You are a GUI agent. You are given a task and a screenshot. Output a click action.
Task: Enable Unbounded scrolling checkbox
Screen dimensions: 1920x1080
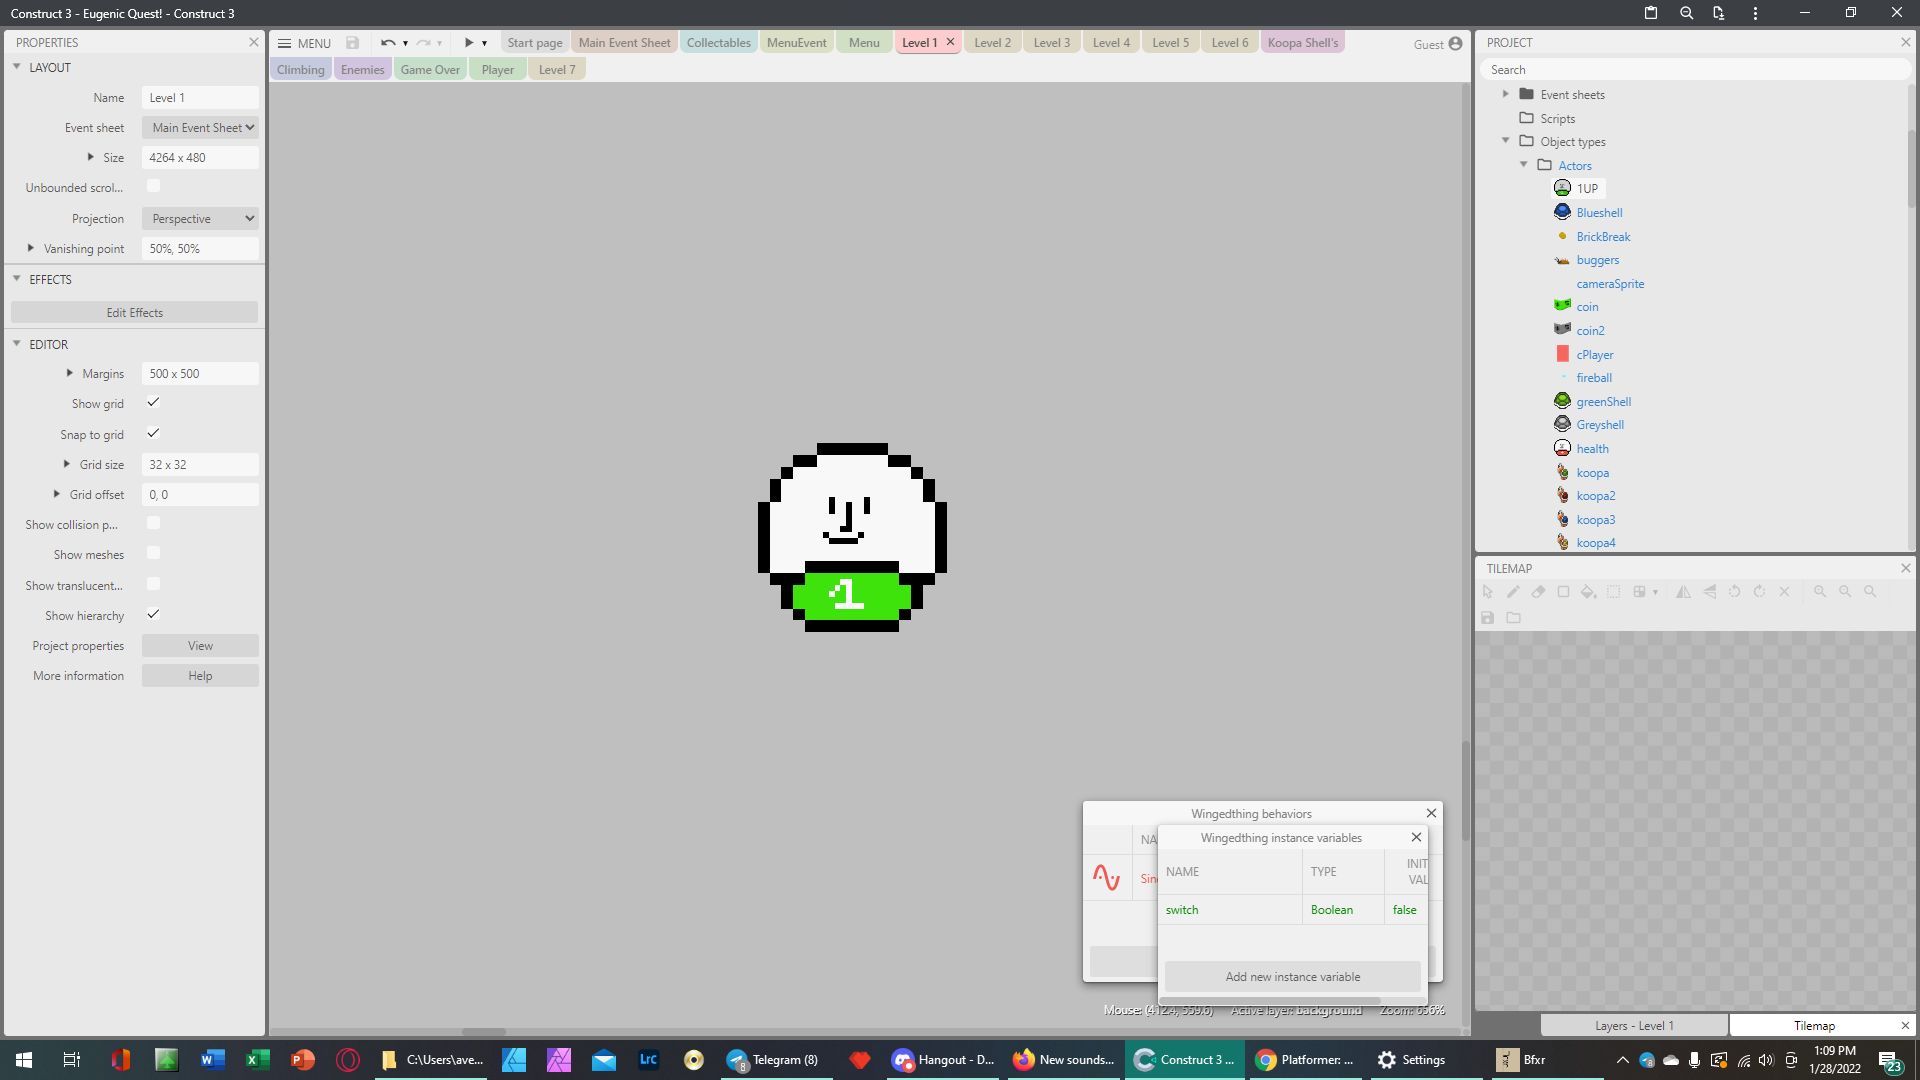(x=153, y=186)
